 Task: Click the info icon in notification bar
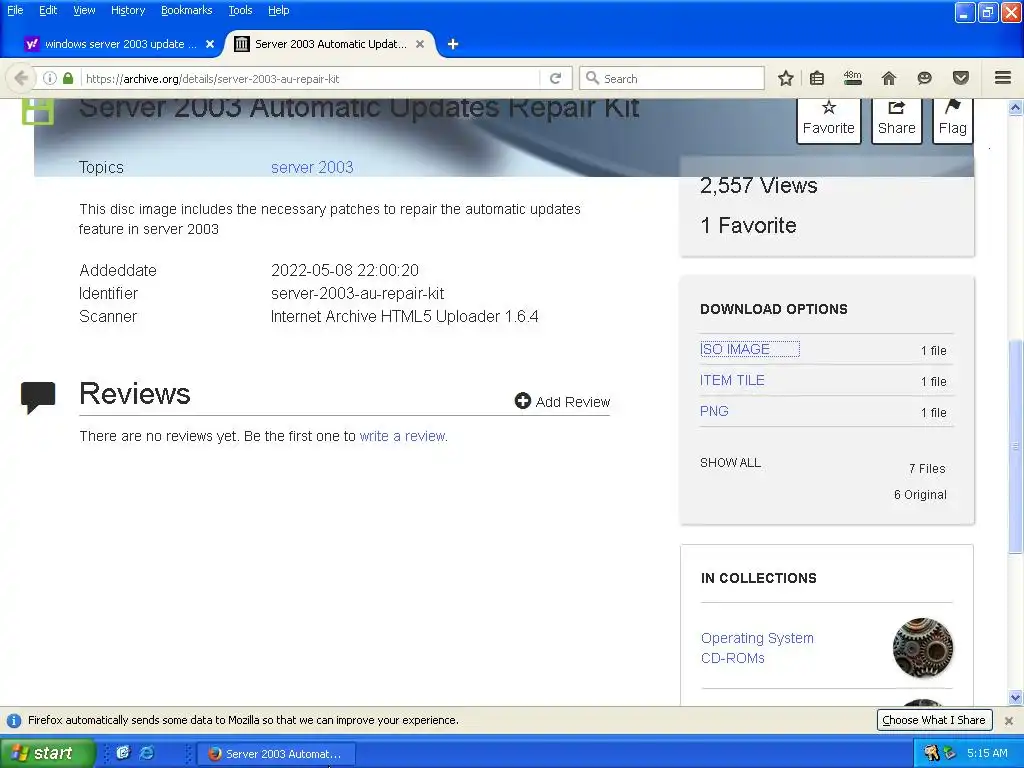(13, 720)
